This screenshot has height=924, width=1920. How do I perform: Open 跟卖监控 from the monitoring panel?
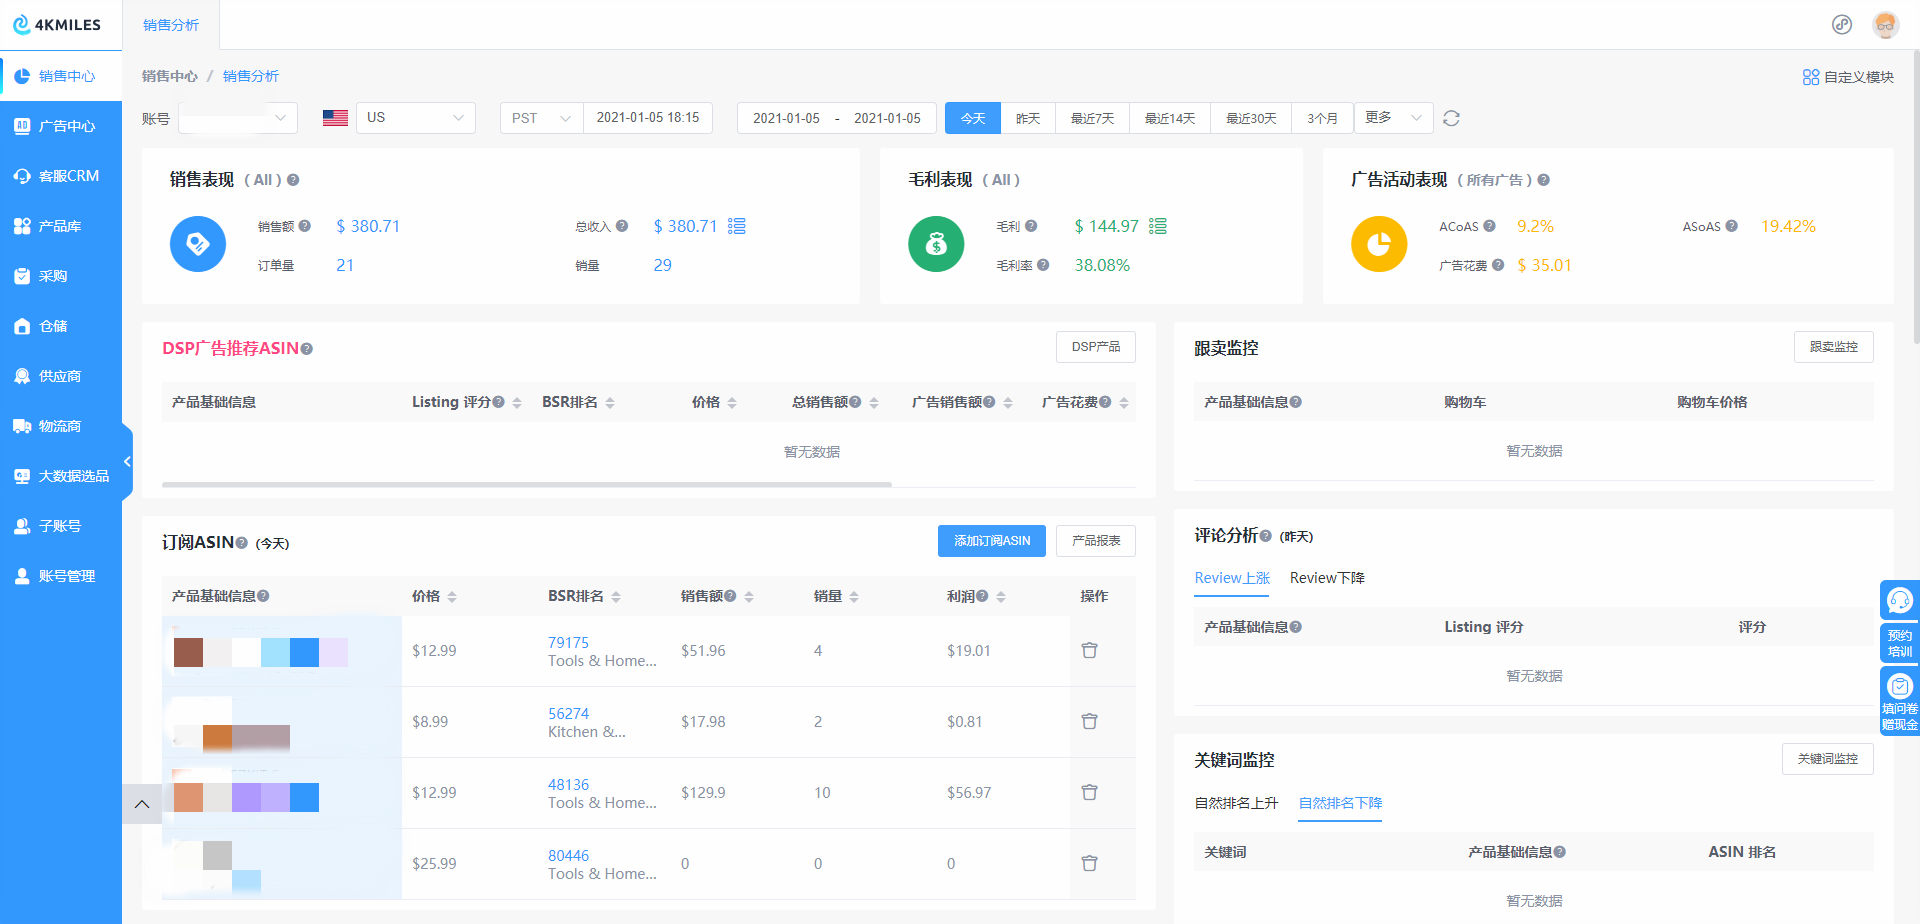coord(1833,346)
